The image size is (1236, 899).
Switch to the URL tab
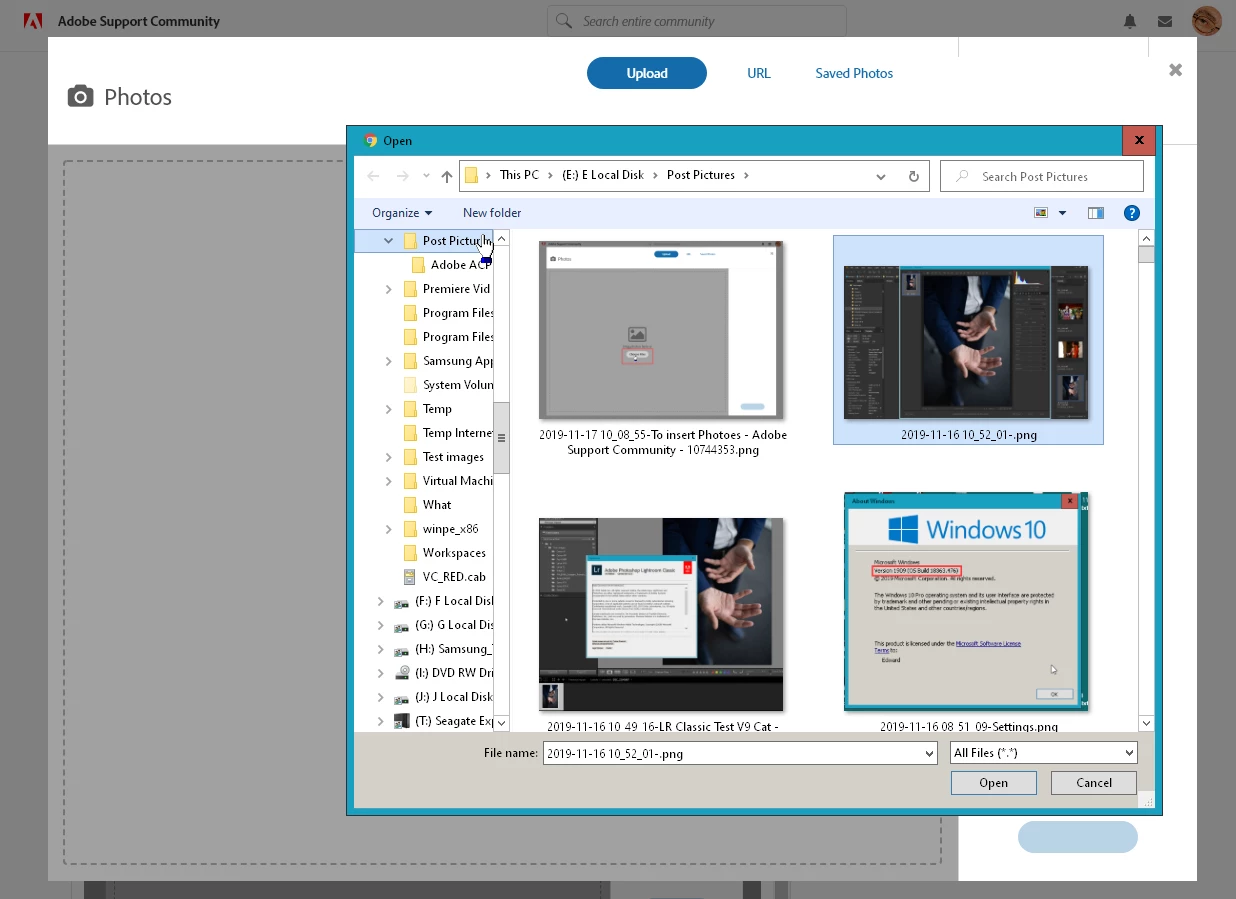(x=759, y=73)
